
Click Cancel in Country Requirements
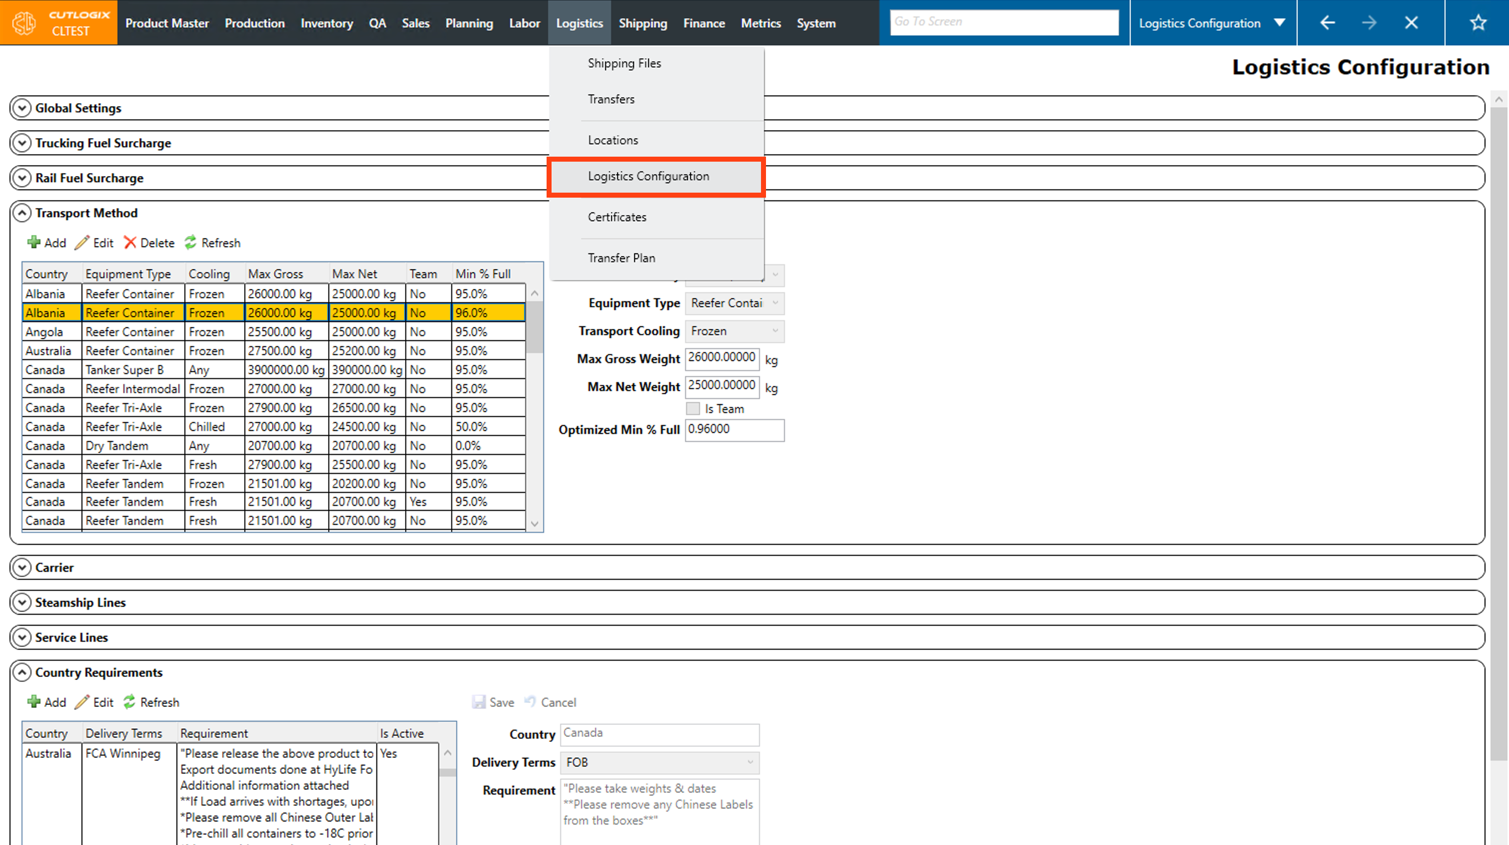point(550,702)
